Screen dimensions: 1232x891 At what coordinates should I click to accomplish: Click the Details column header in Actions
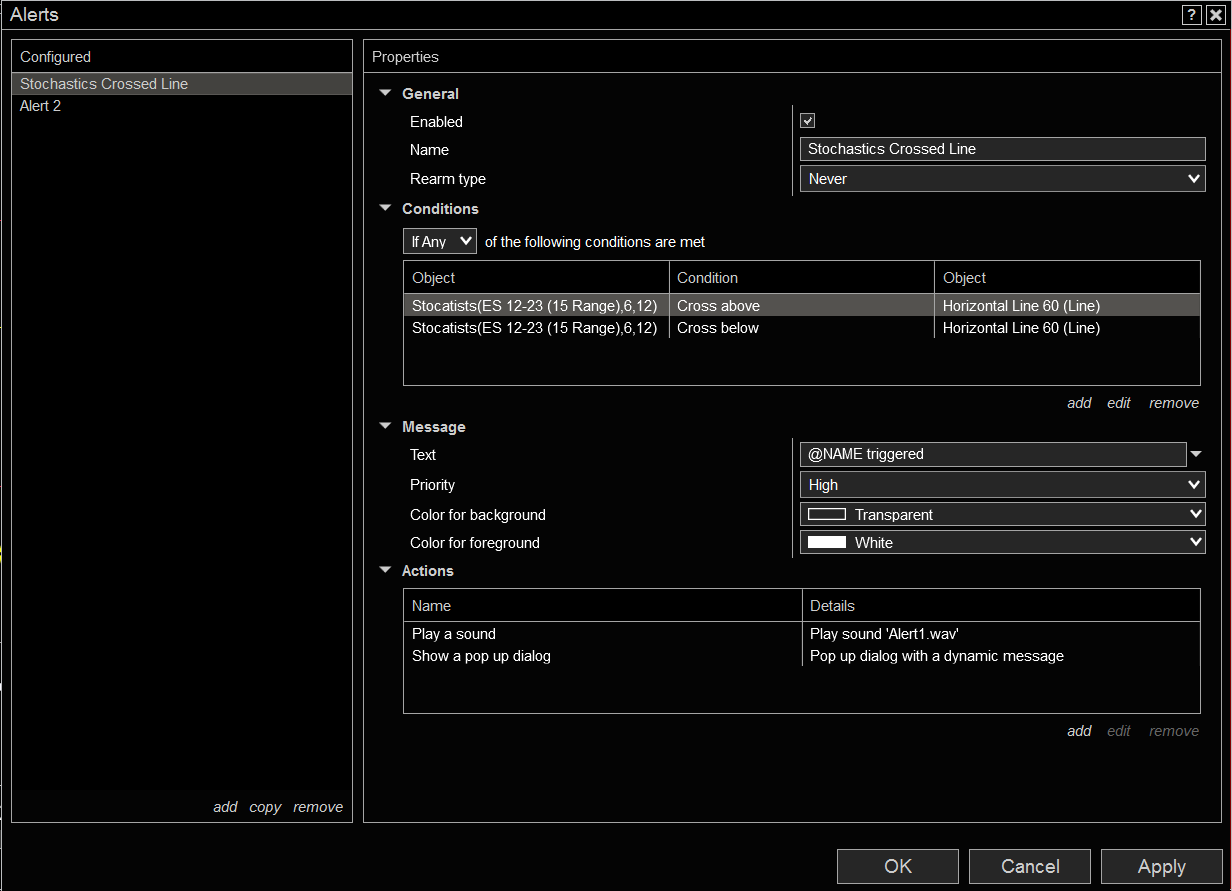[x=1001, y=606]
